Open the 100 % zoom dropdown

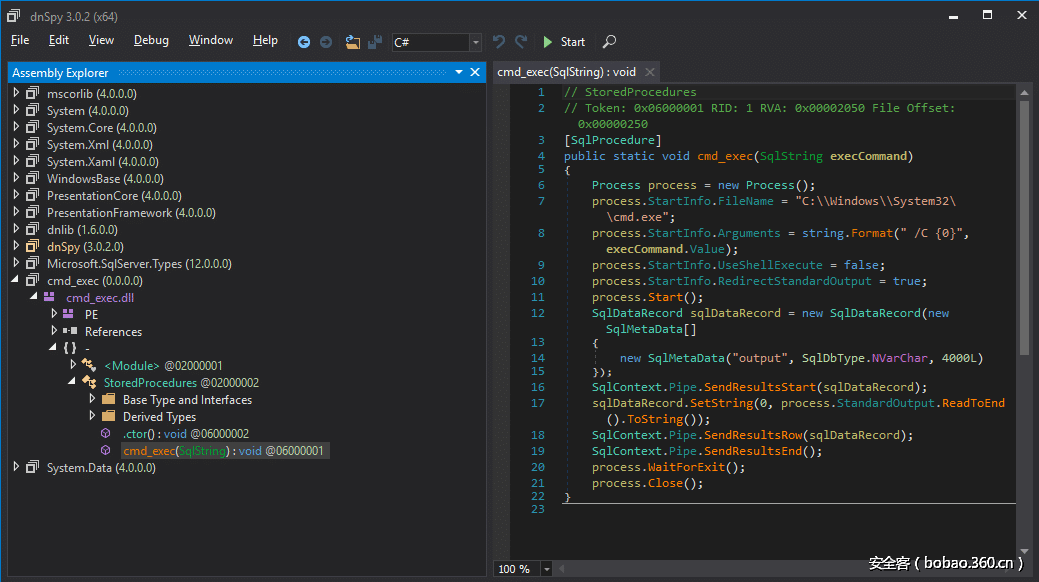[x=546, y=569]
